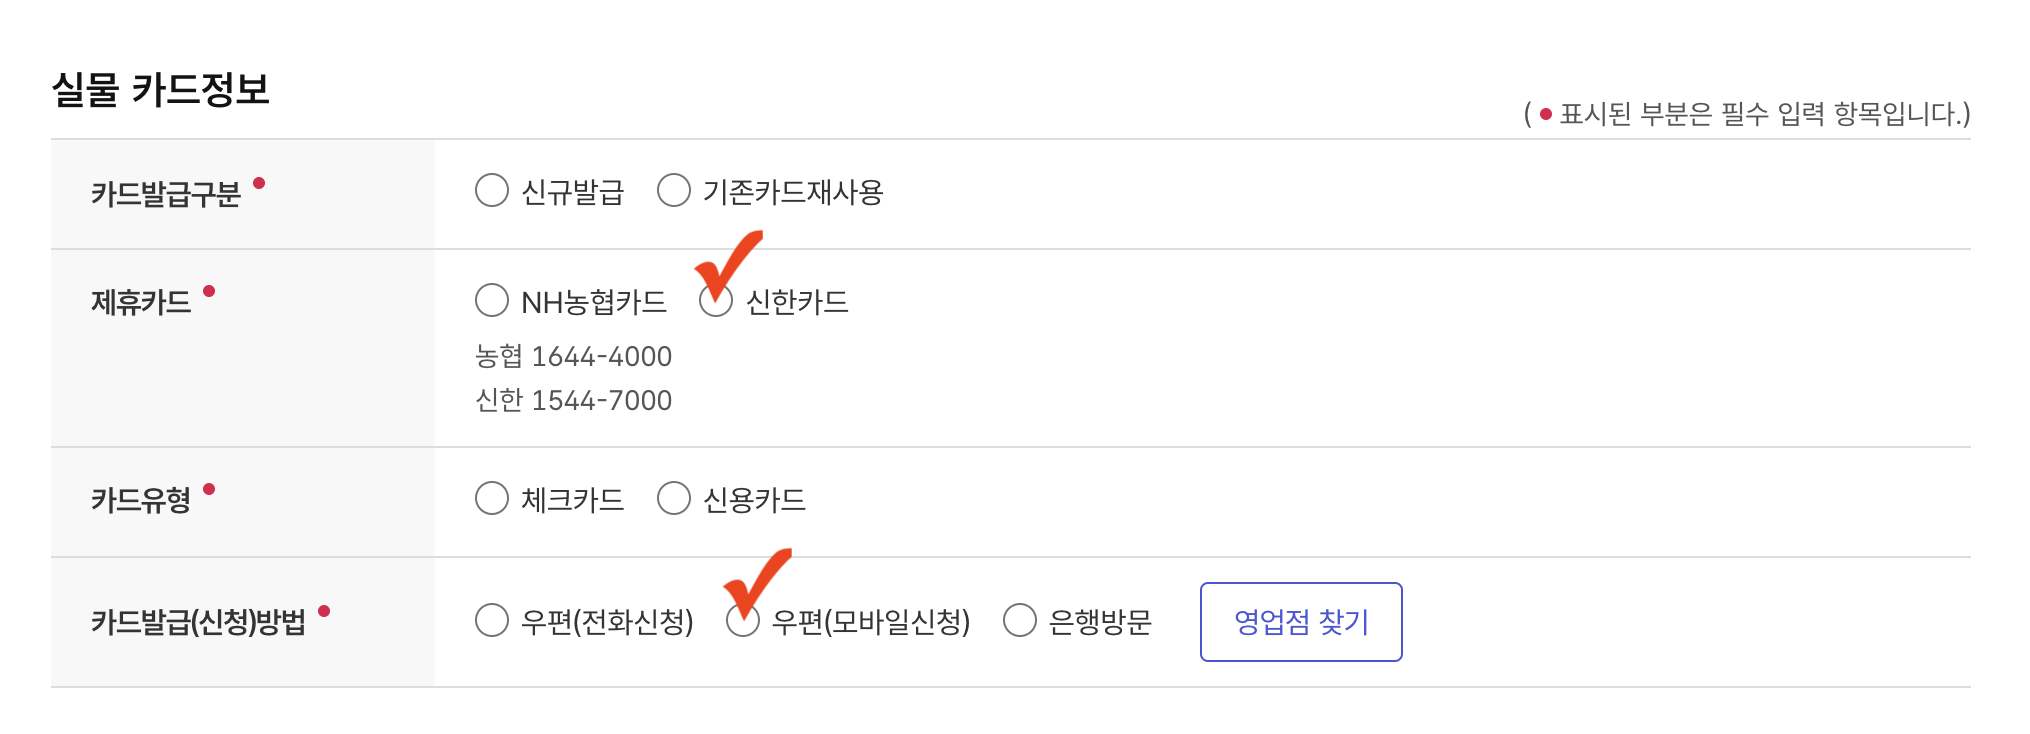Click the required-field notice text
2030x734 pixels.
click(1746, 114)
